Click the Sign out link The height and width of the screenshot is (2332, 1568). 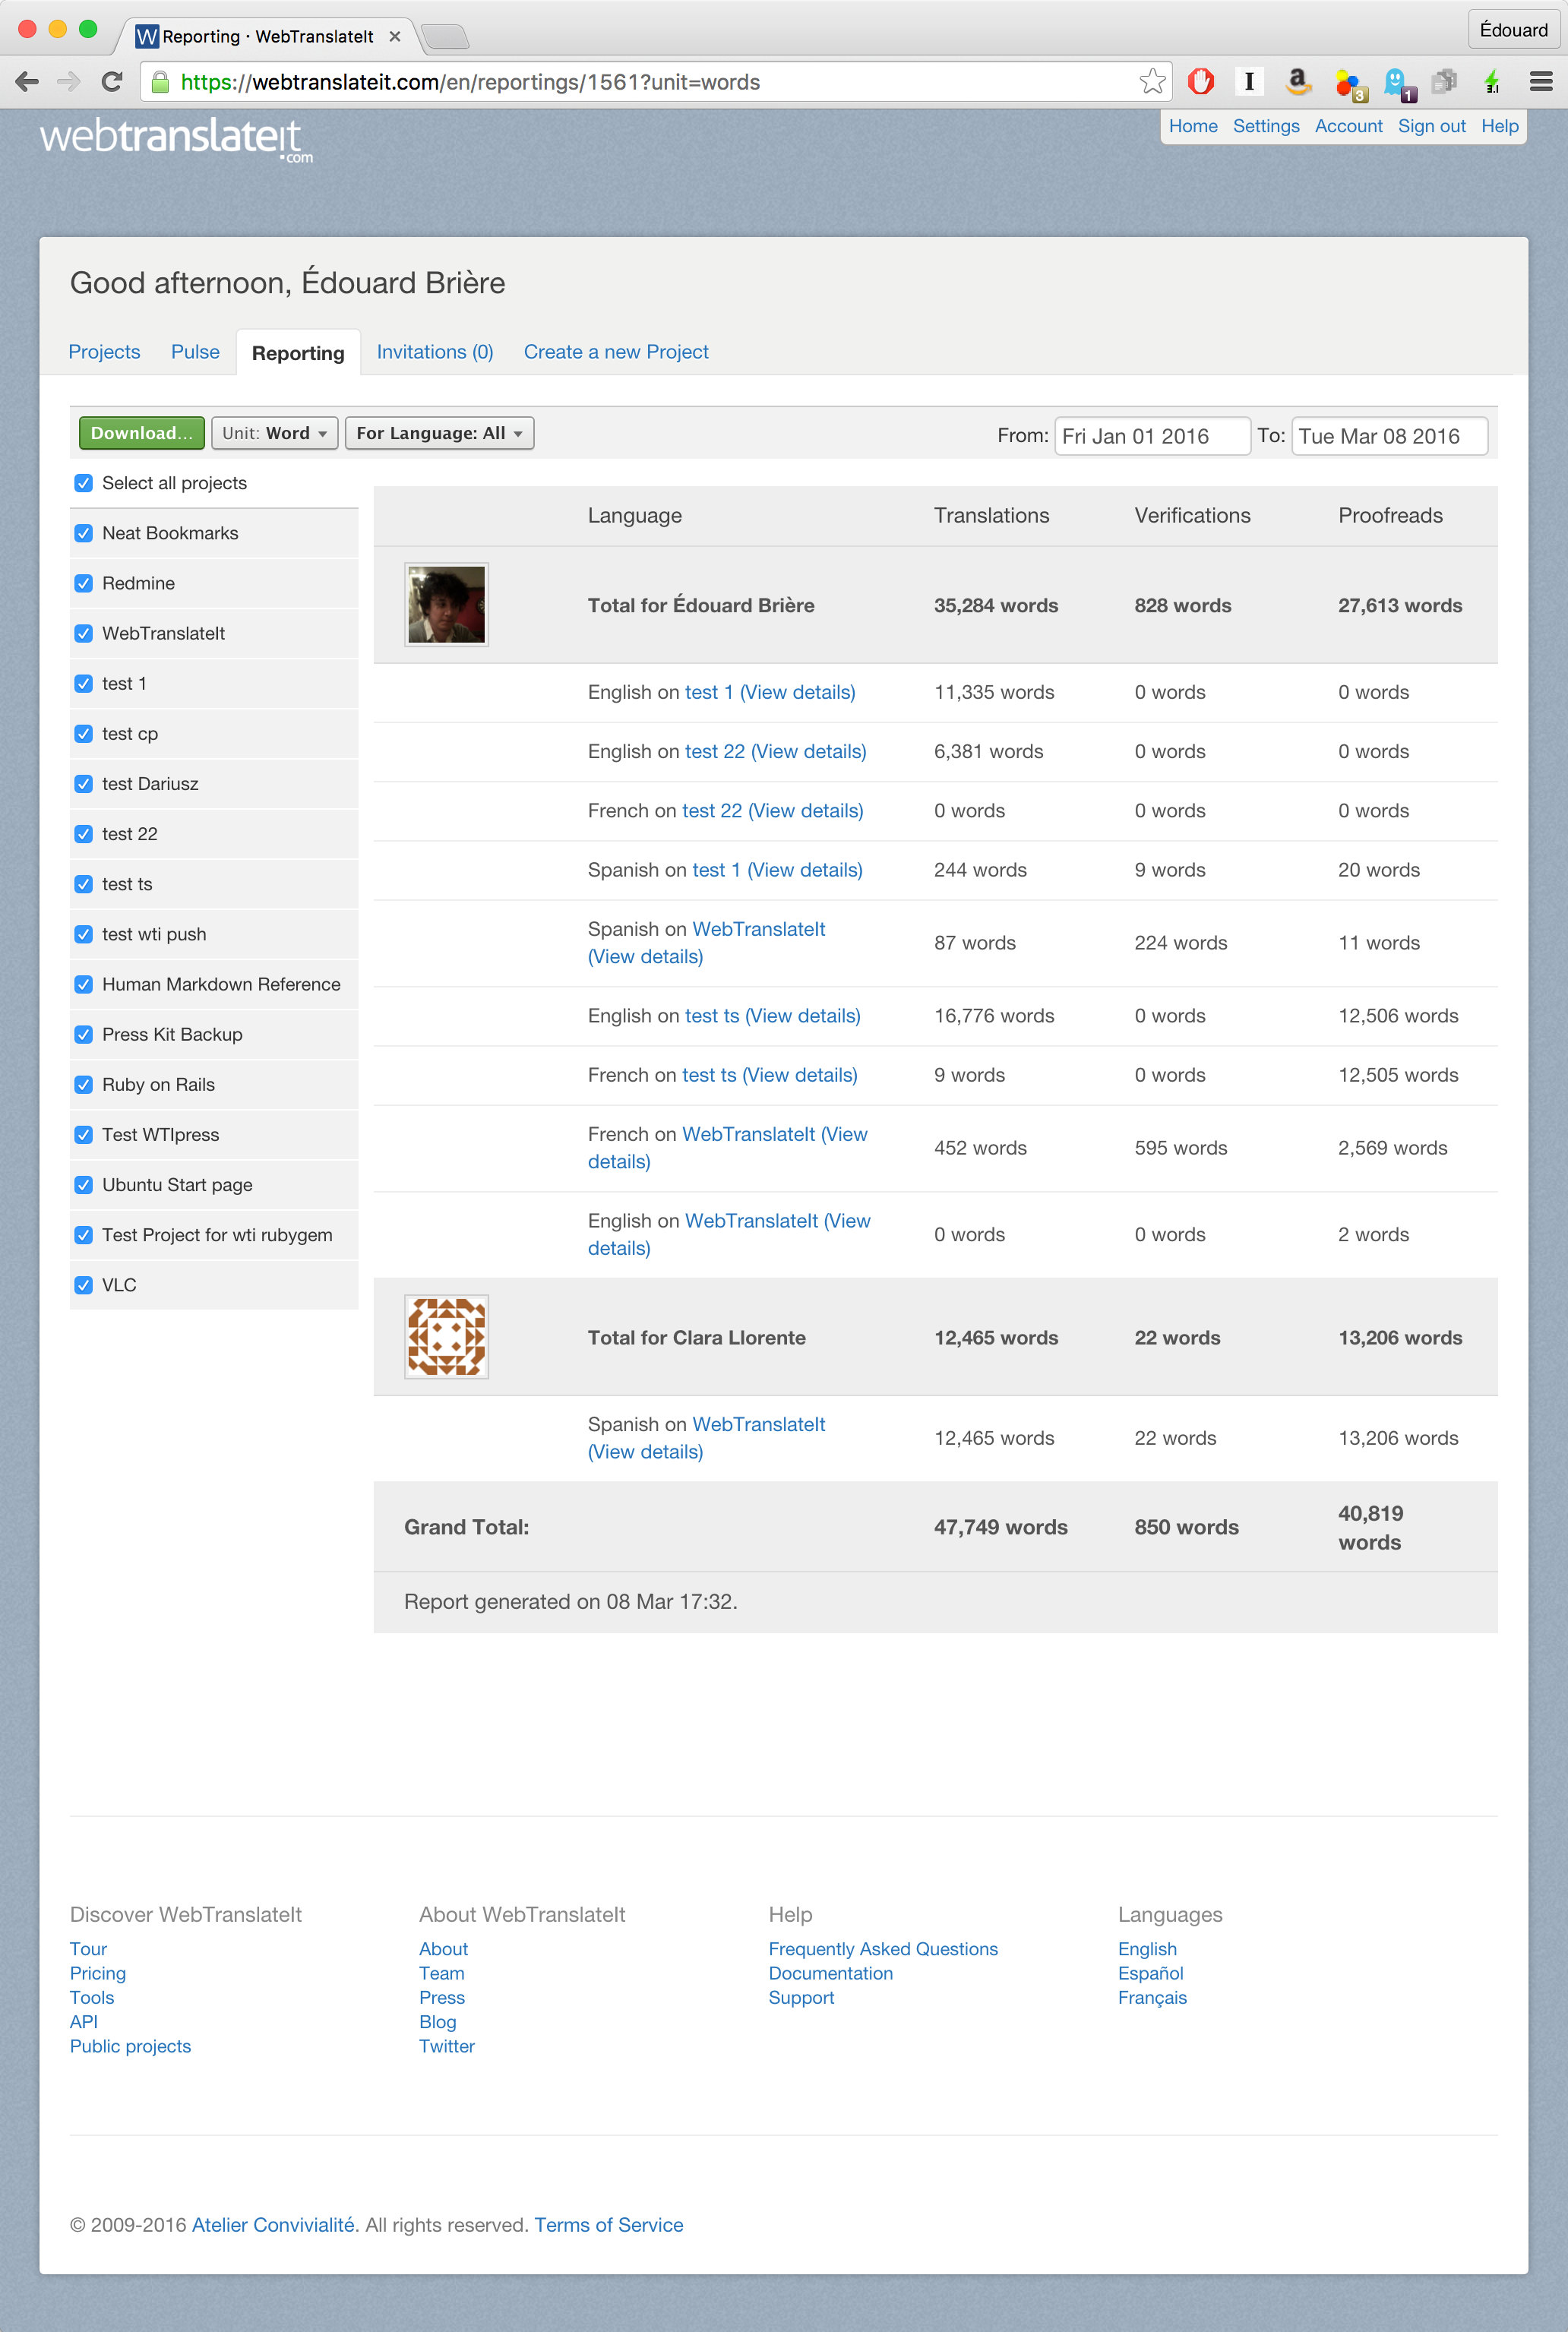point(1431,126)
